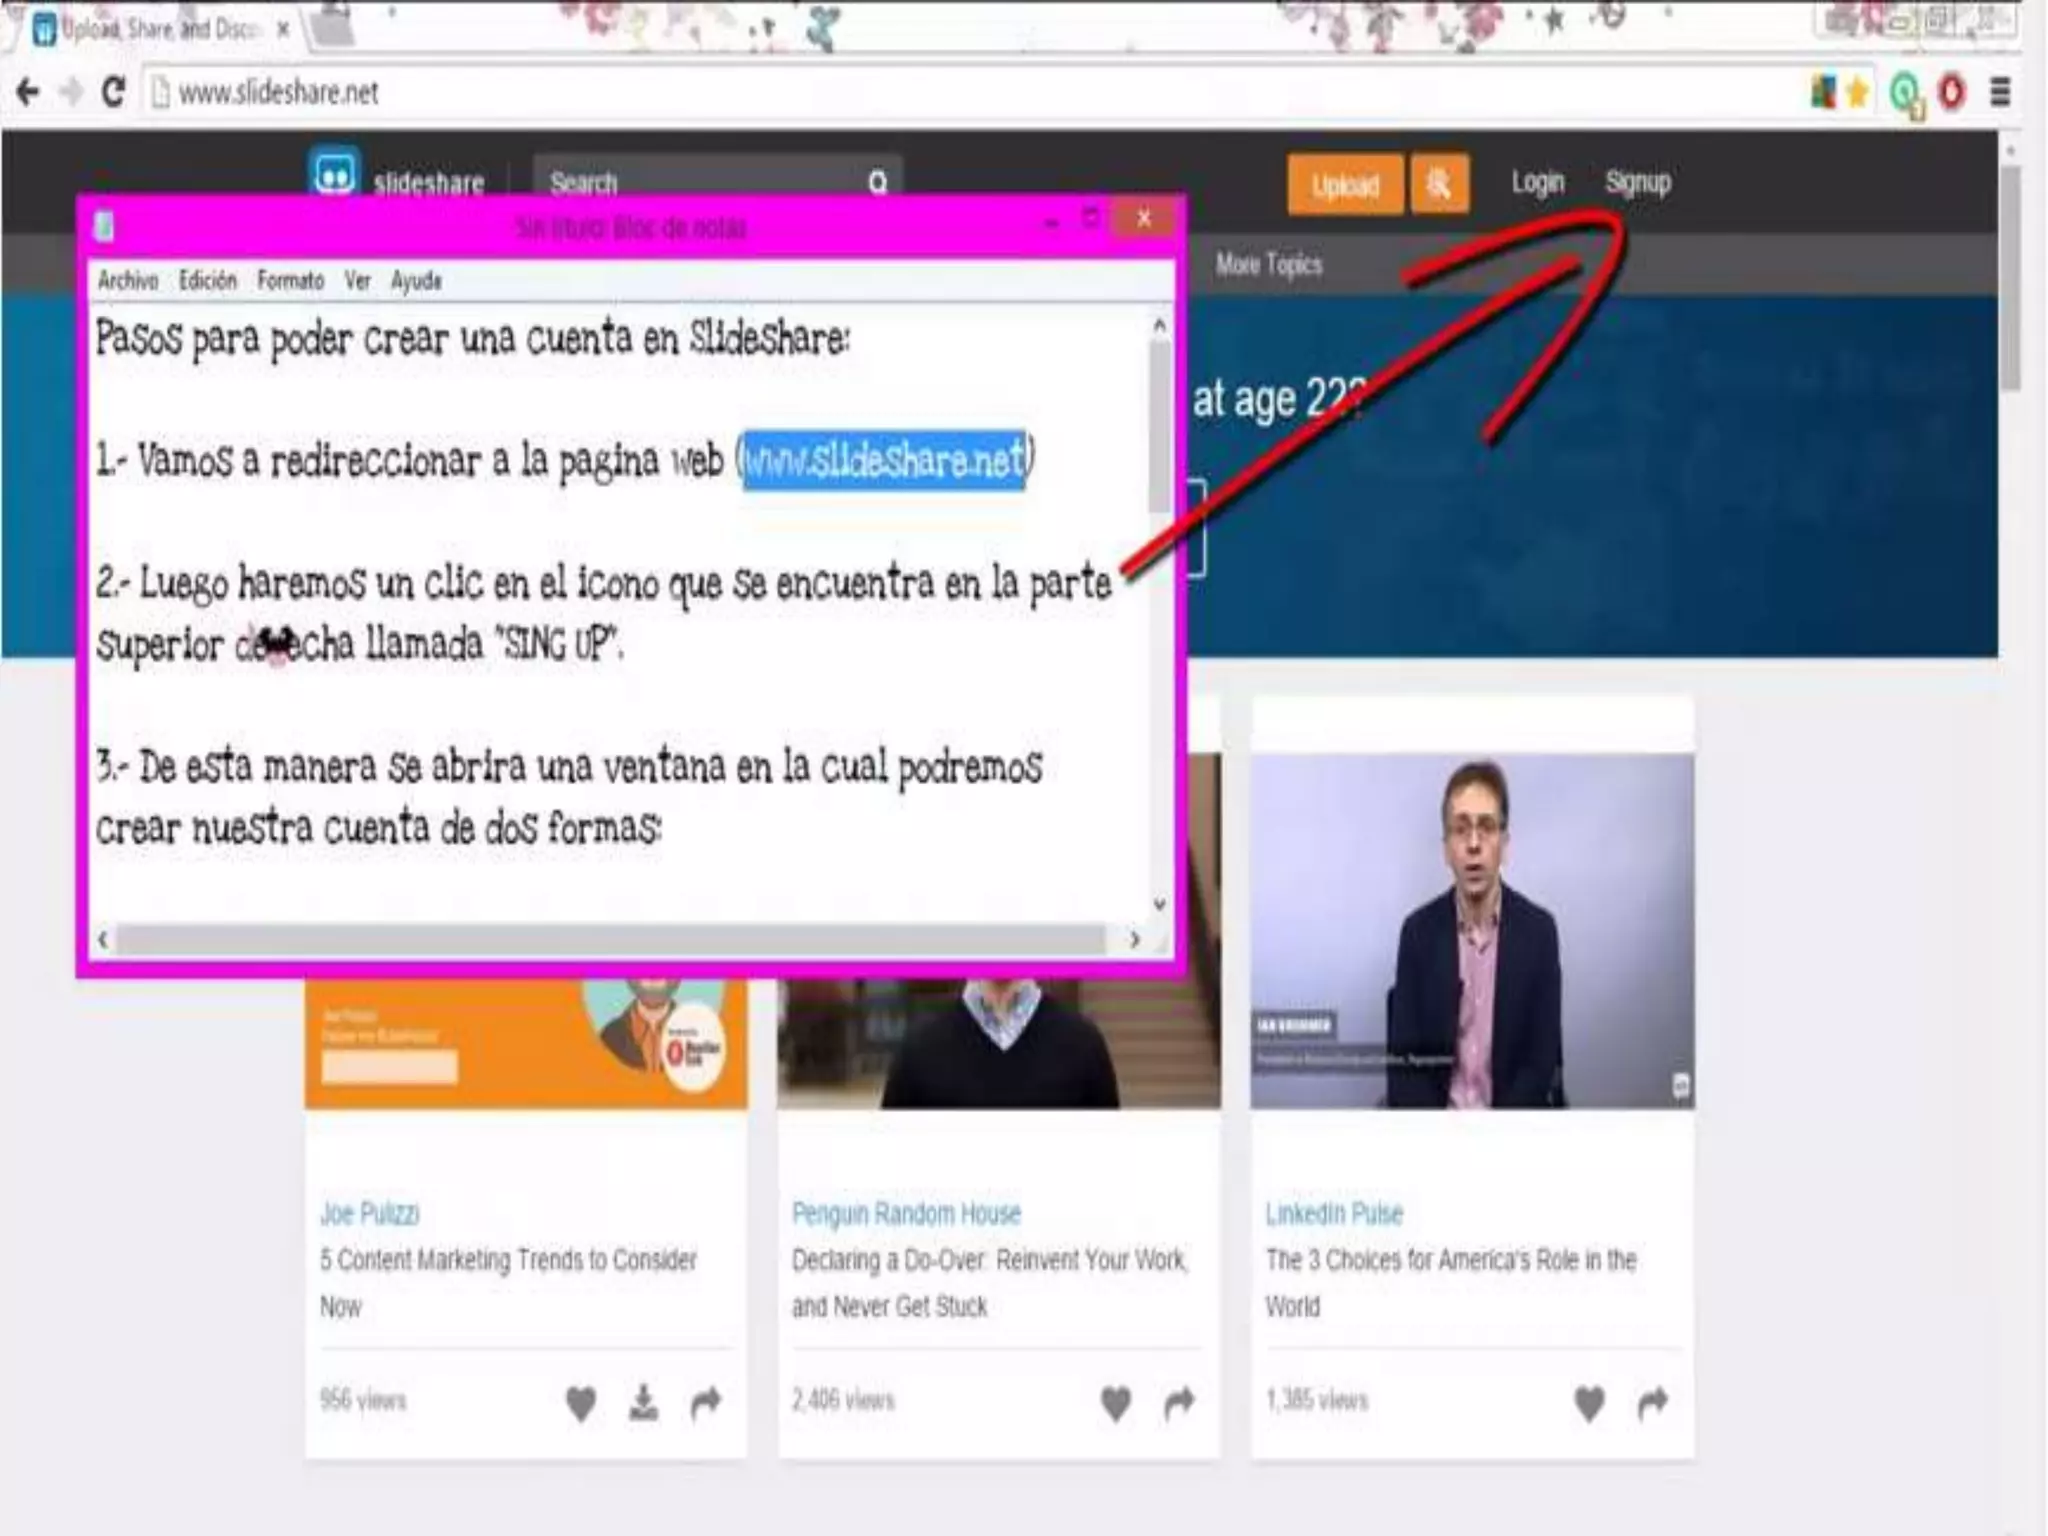Open the Chrome hamburger menu

[2000, 92]
